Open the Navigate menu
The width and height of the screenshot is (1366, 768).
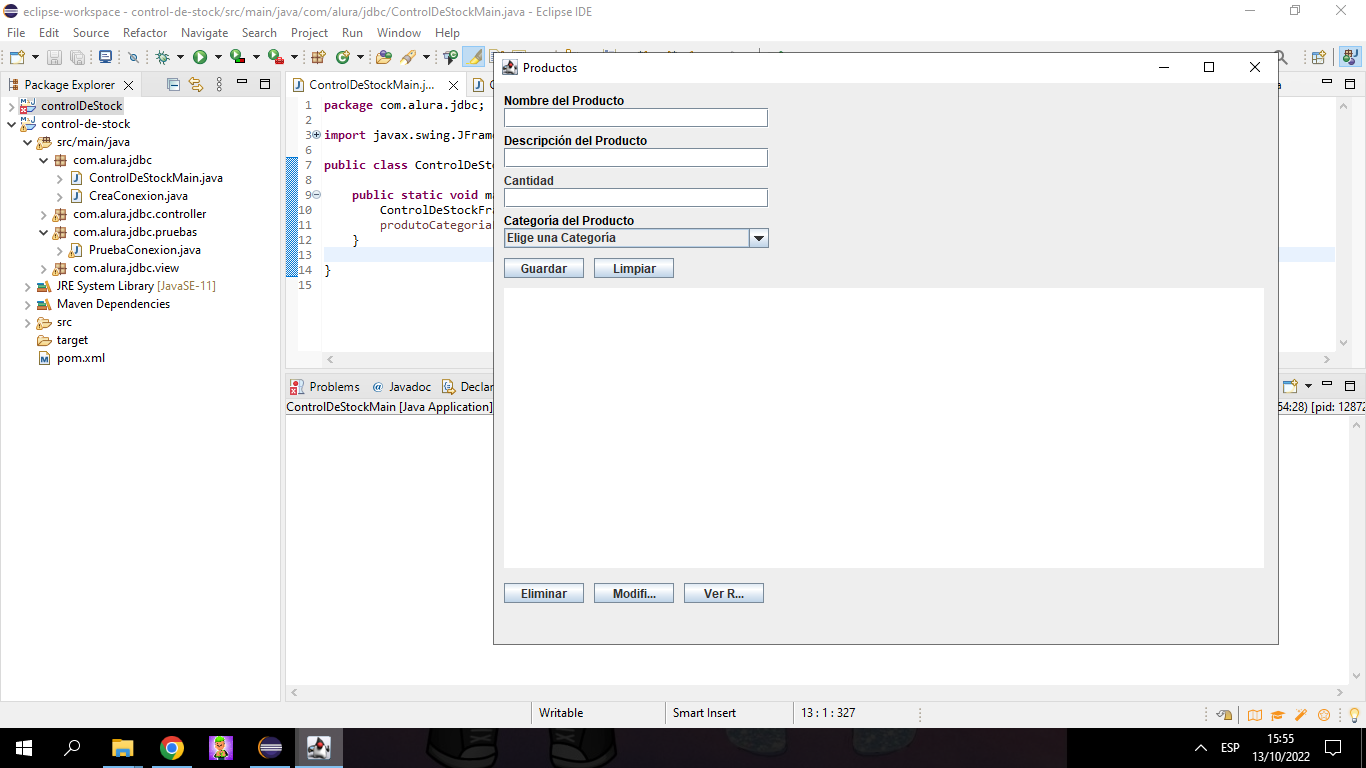(x=204, y=33)
